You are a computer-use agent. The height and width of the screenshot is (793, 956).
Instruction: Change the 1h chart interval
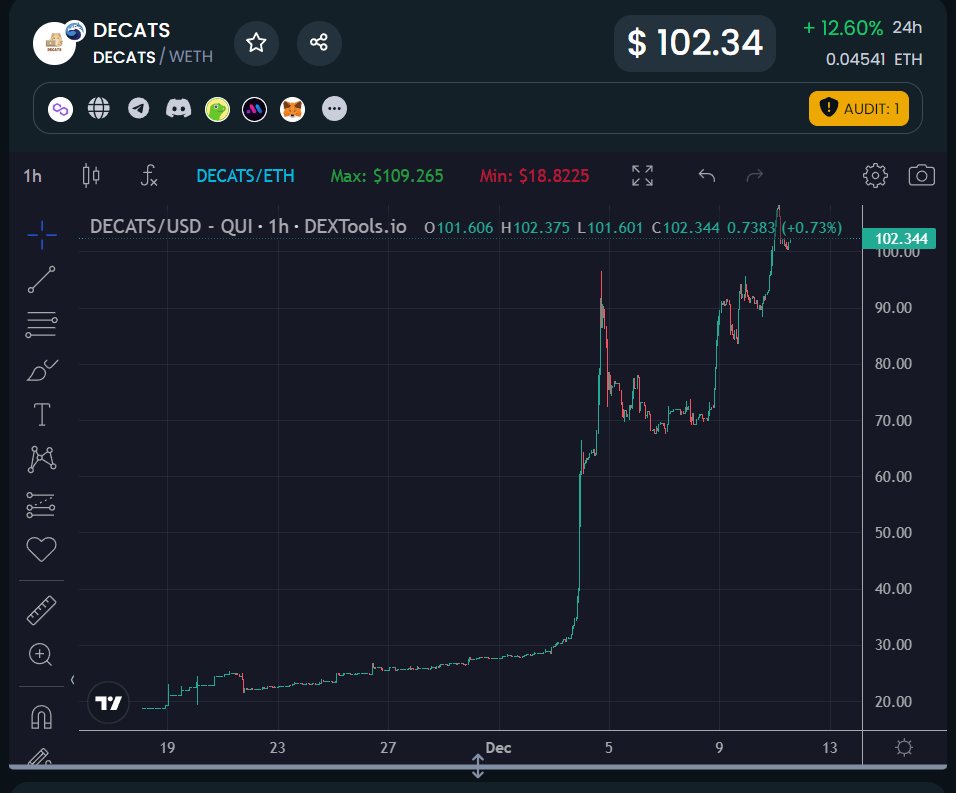point(33,176)
